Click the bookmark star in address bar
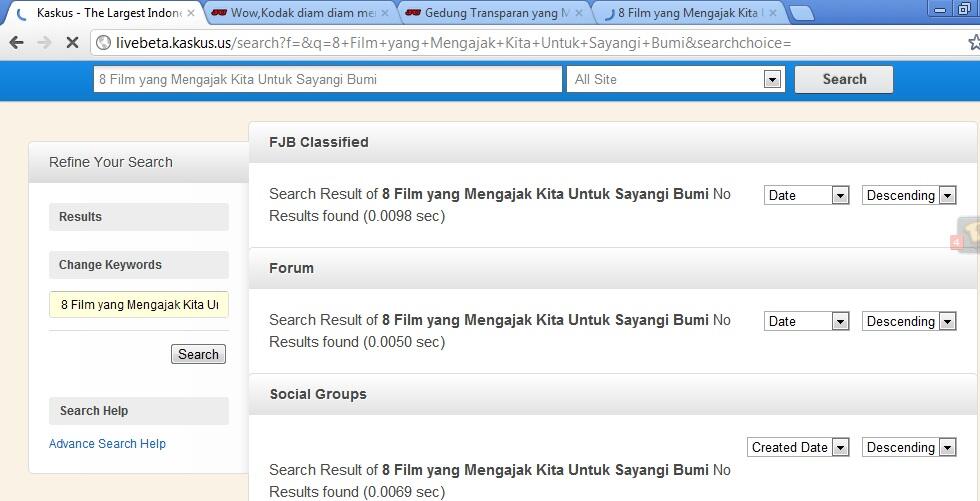This screenshot has height=501, width=980. (974, 42)
